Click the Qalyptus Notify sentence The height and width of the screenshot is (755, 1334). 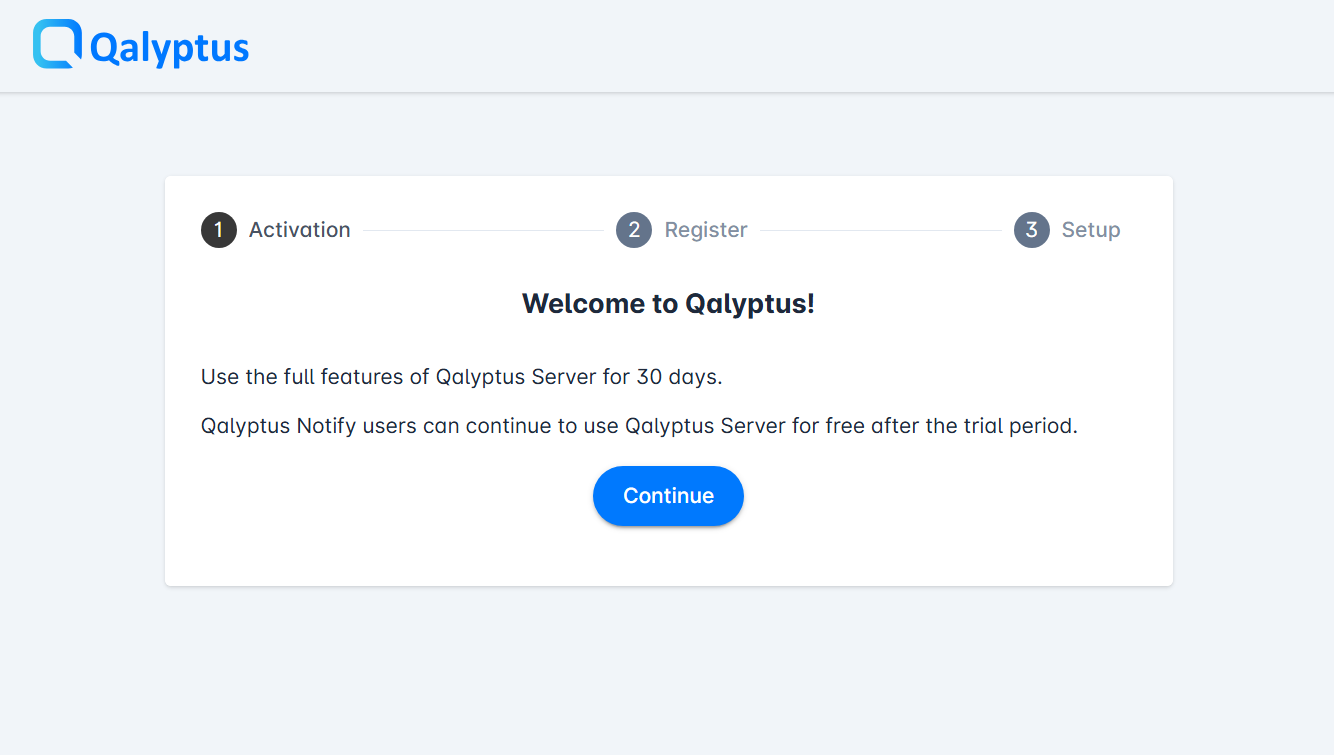(x=639, y=425)
